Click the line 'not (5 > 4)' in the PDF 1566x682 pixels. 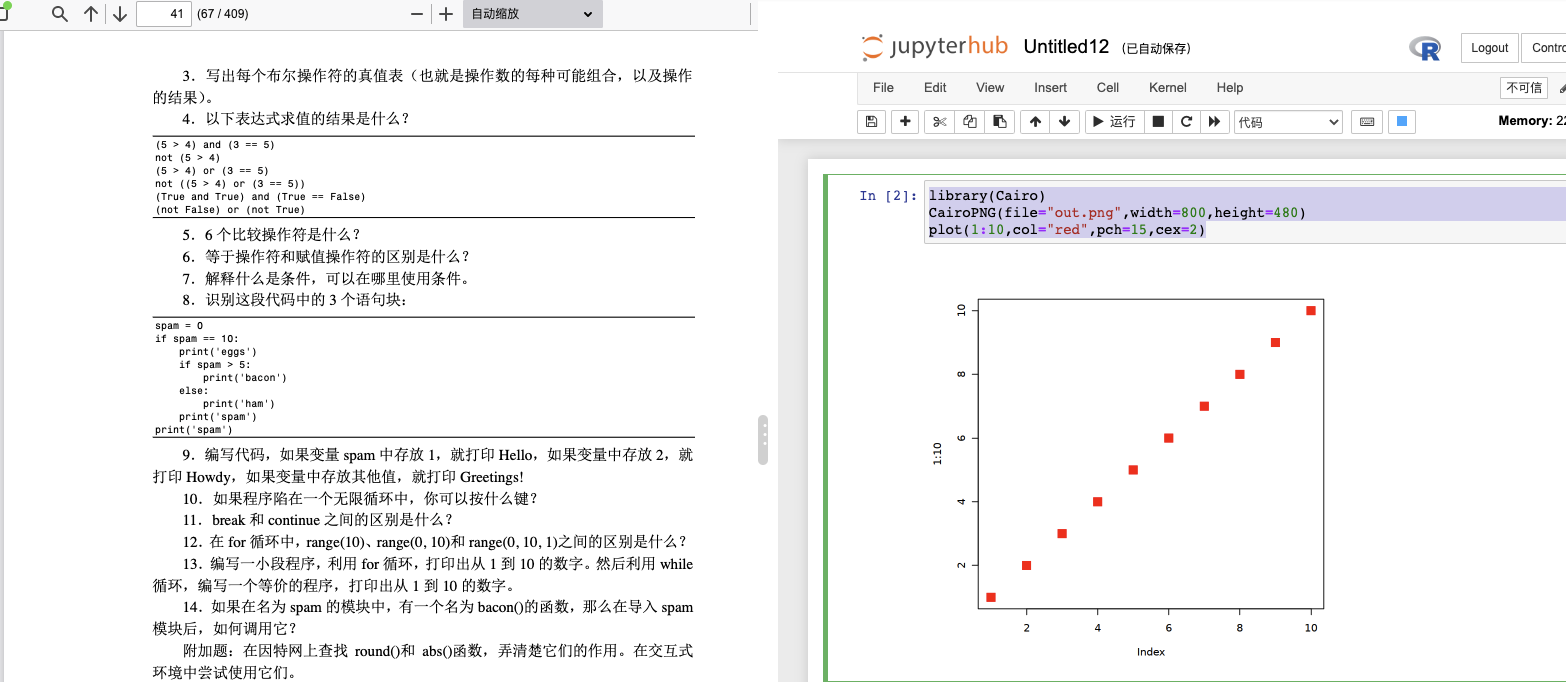(x=187, y=158)
